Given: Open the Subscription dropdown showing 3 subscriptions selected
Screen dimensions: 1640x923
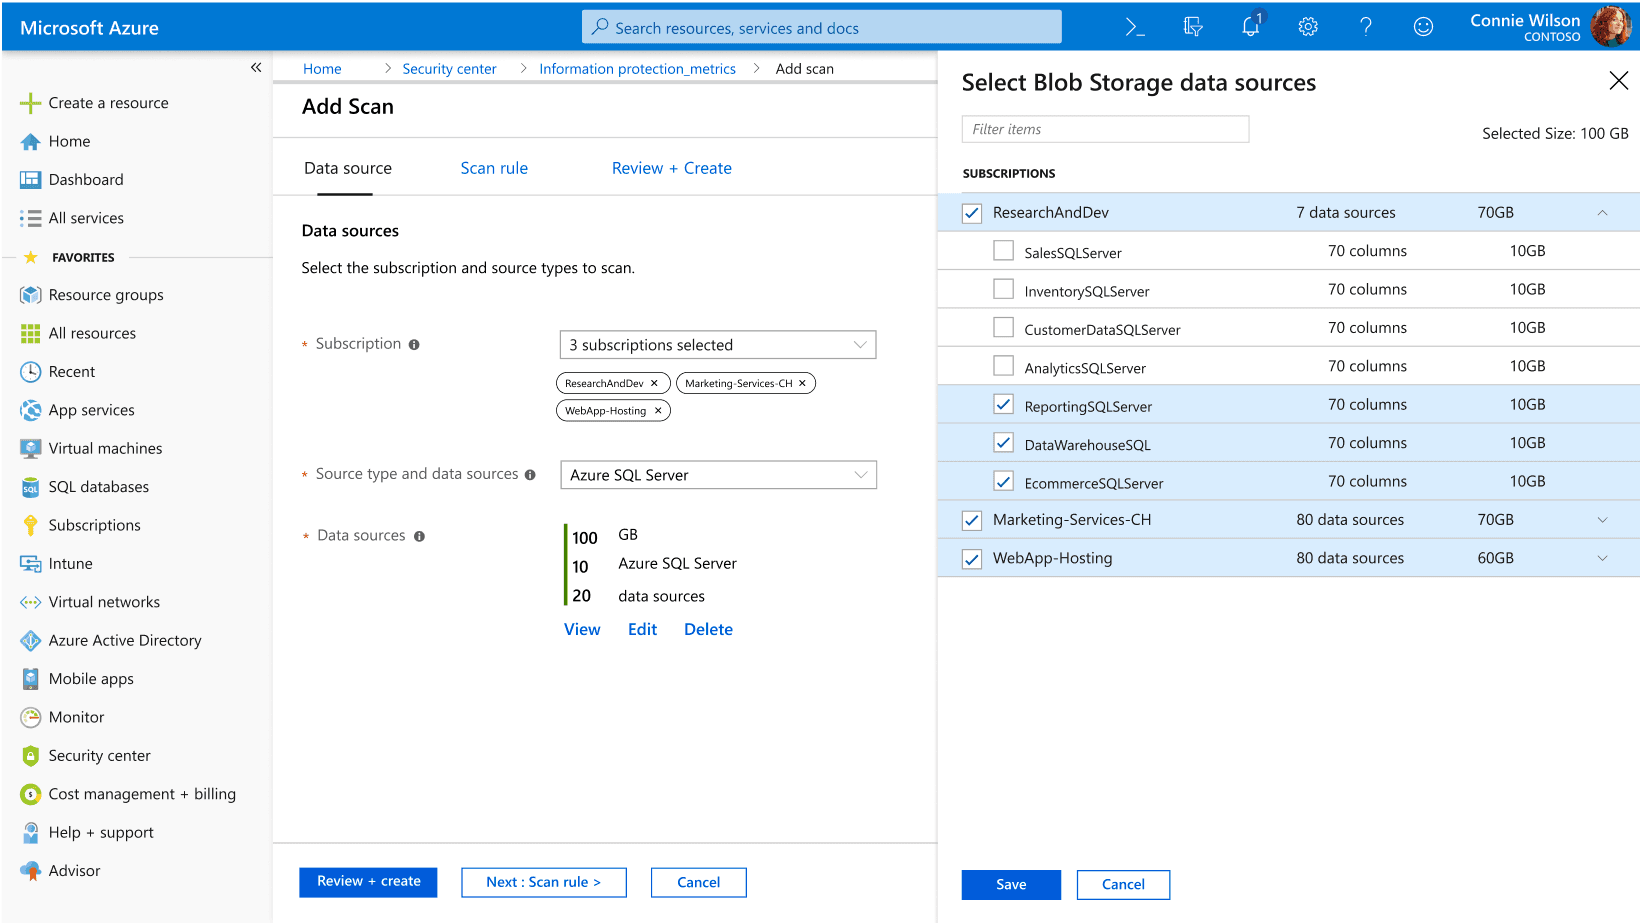Looking at the screenshot, I should point(718,345).
